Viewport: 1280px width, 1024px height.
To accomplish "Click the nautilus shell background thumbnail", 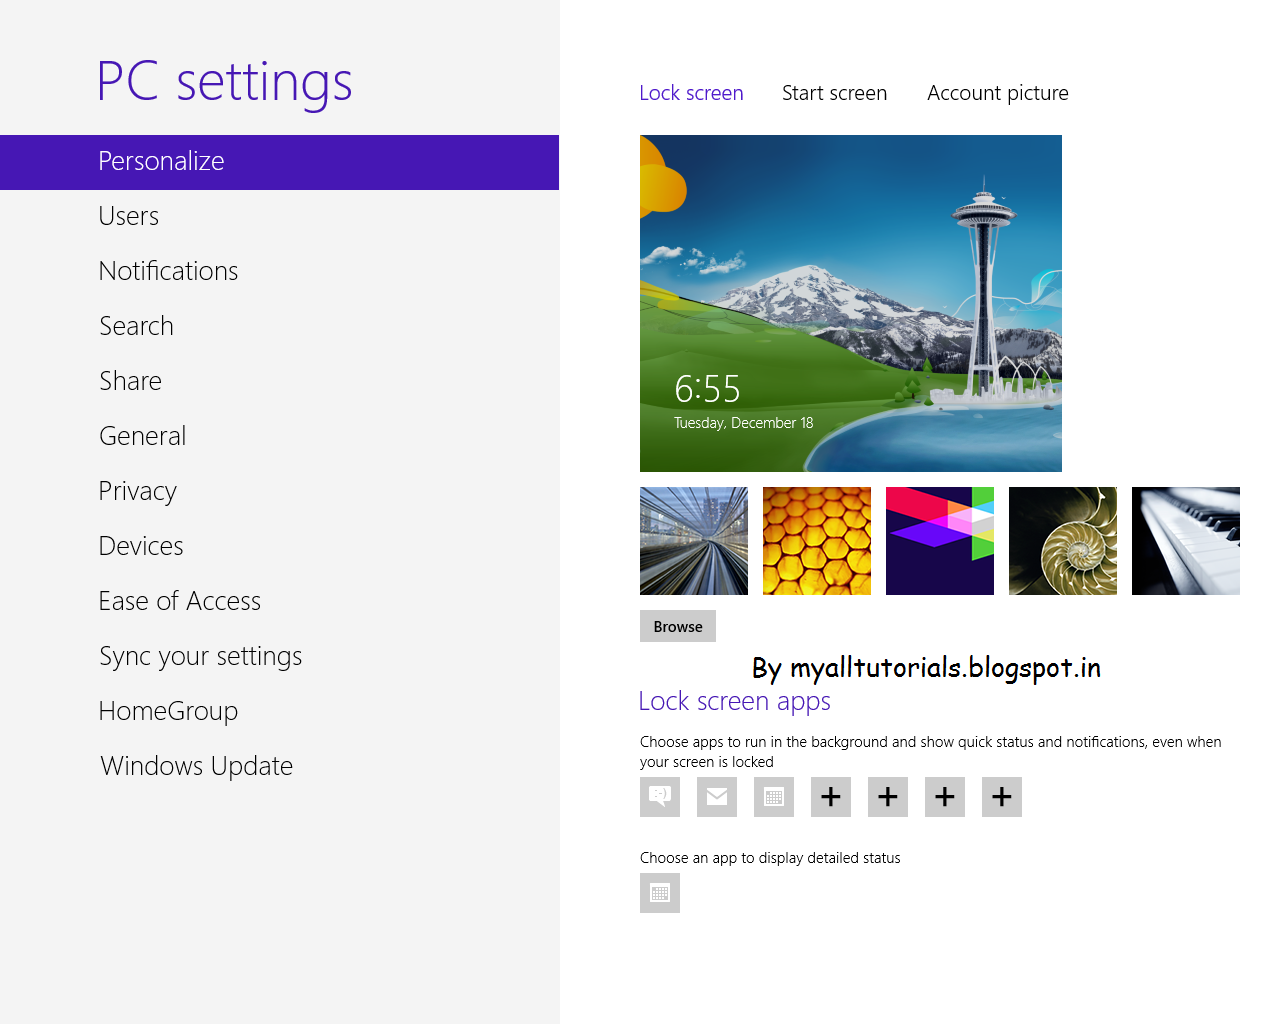I will [x=1062, y=541].
